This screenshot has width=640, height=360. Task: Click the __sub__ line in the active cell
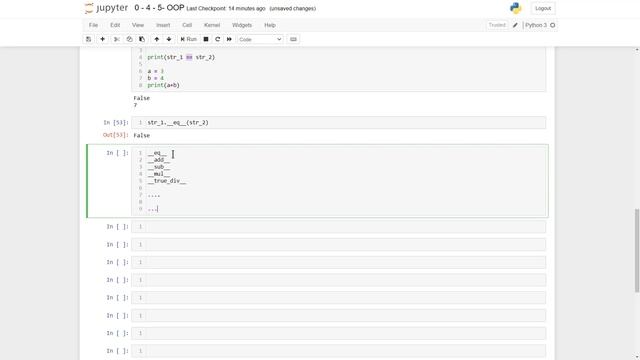[159, 167]
